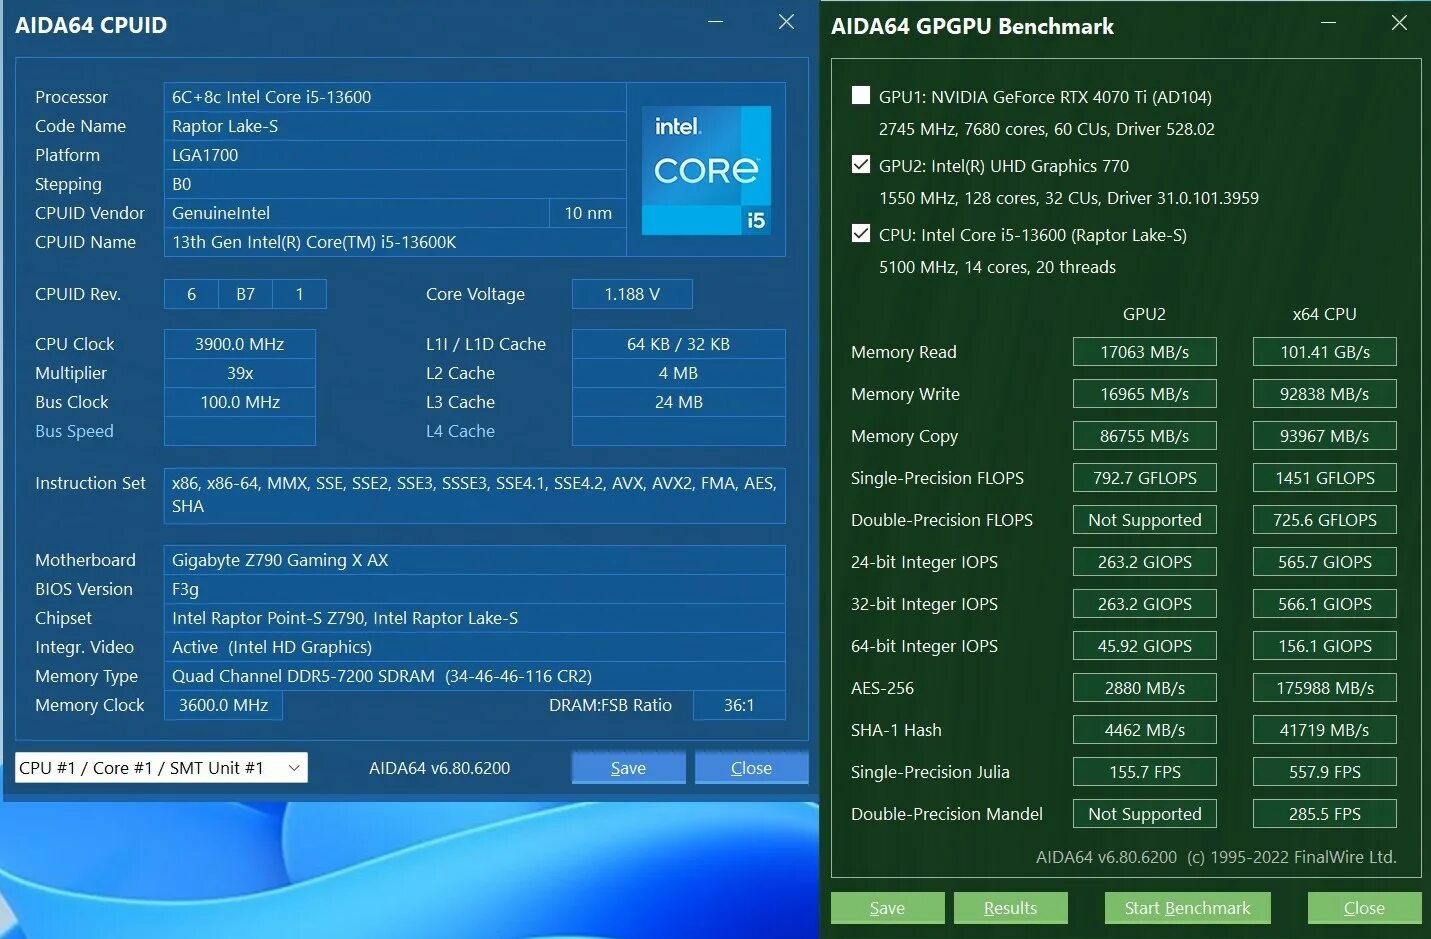The height and width of the screenshot is (939, 1431).
Task: Click the Stepping value B0
Action: coord(395,184)
